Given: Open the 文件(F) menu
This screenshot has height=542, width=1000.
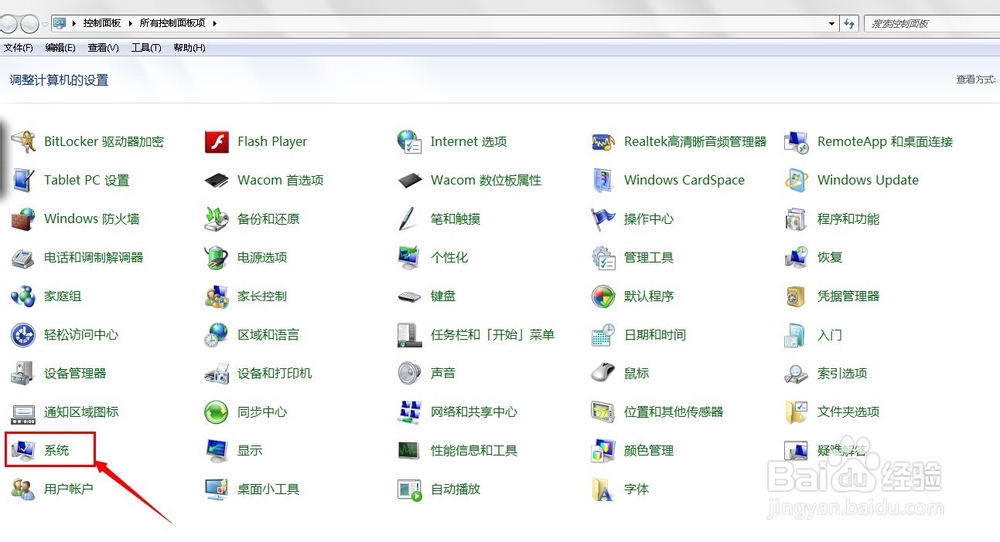Looking at the screenshot, I should [18, 48].
